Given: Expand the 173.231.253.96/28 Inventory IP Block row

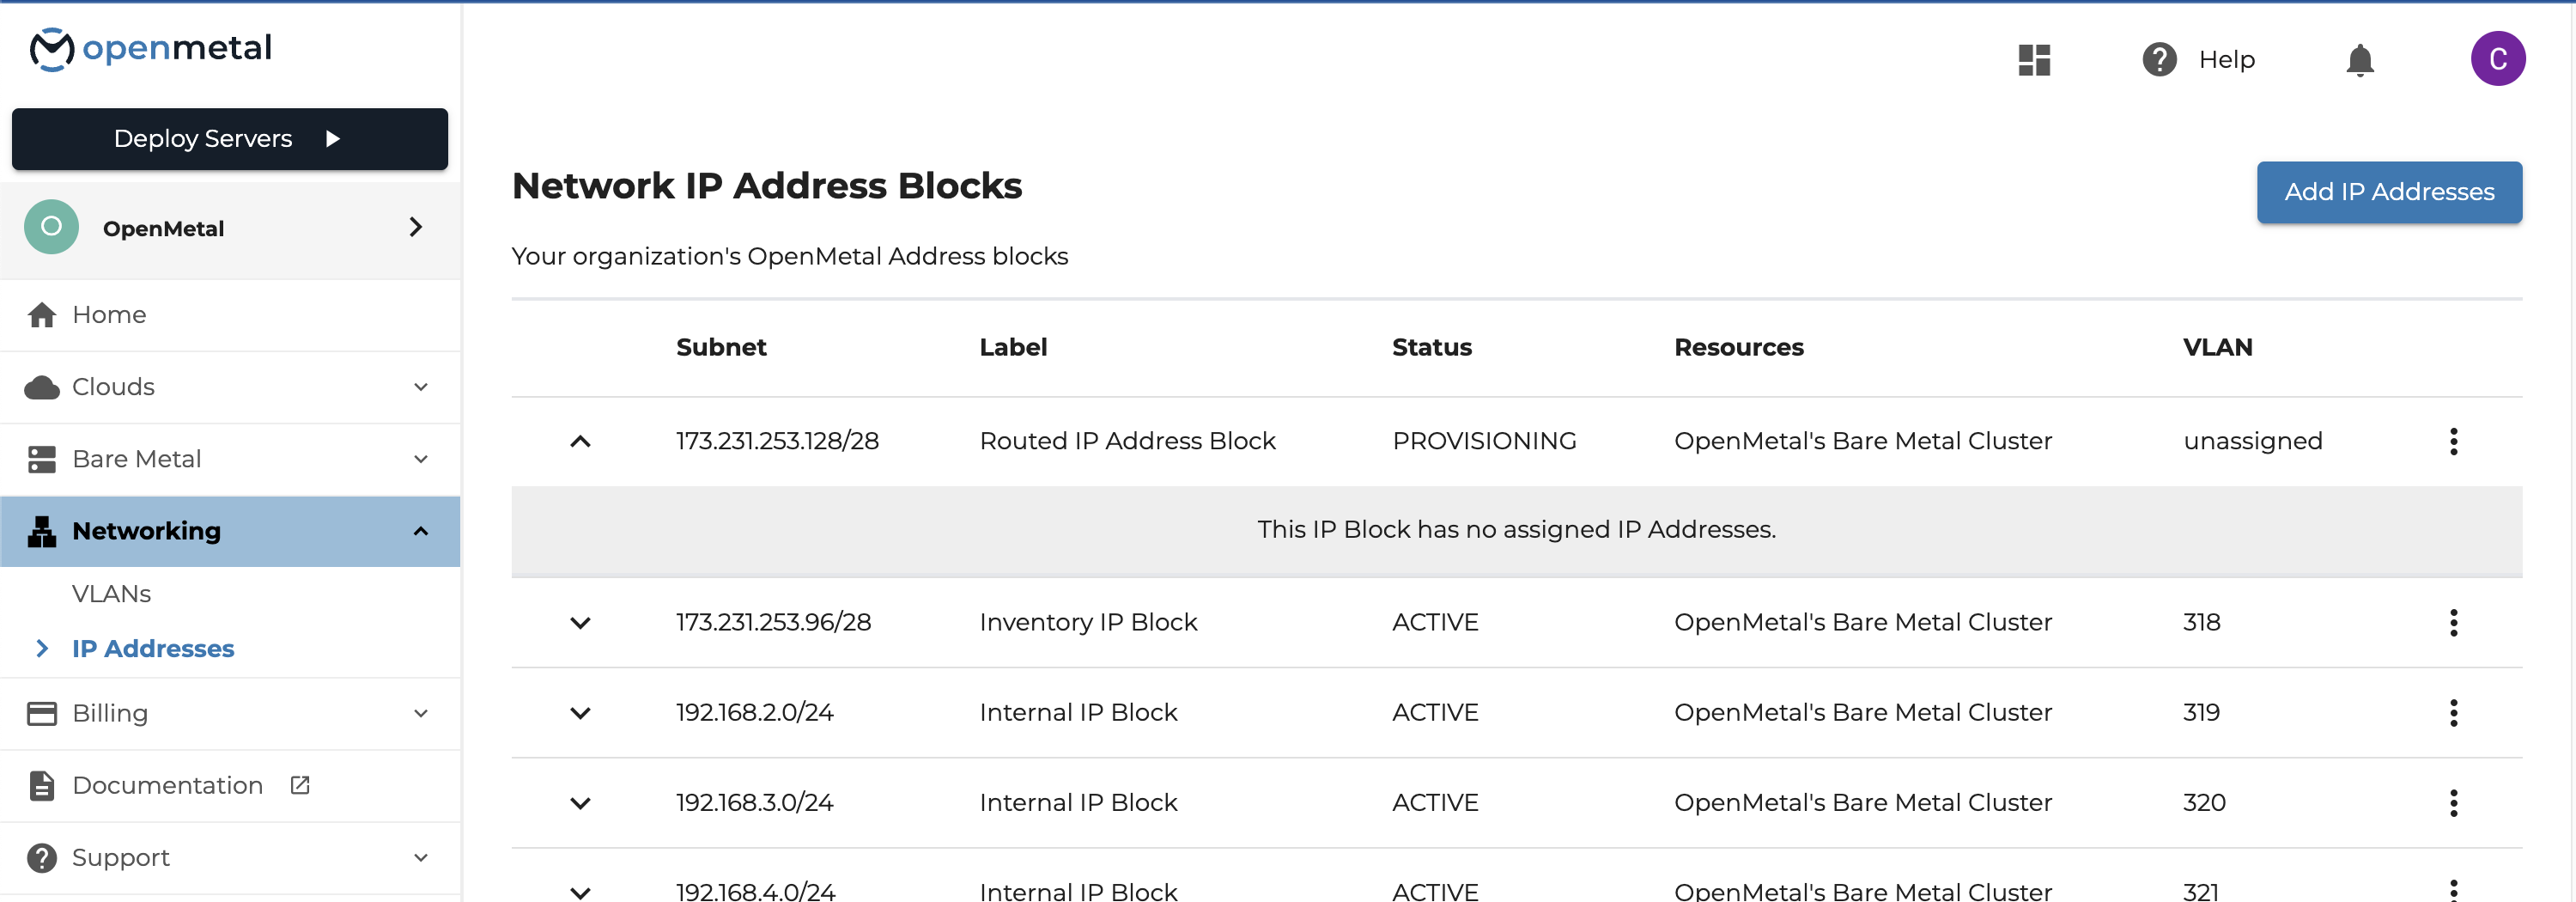Looking at the screenshot, I should pyautogui.click(x=580, y=622).
